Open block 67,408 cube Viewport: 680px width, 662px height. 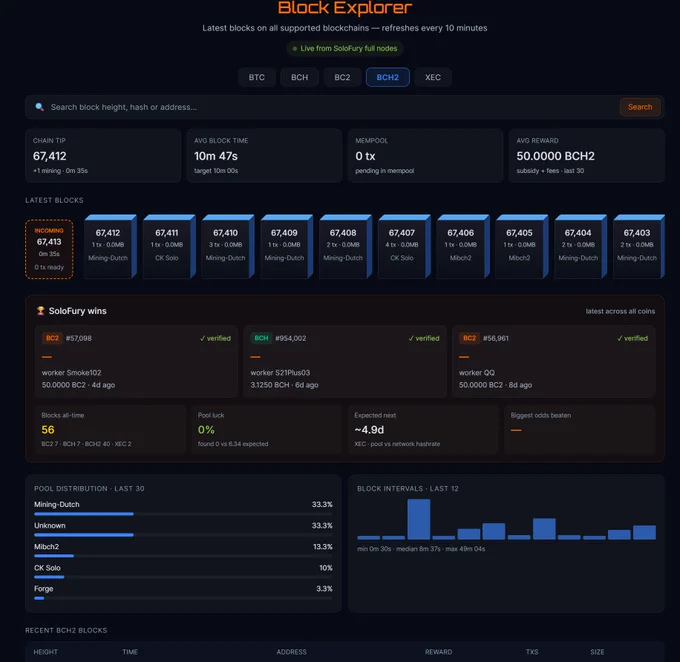tap(346, 246)
